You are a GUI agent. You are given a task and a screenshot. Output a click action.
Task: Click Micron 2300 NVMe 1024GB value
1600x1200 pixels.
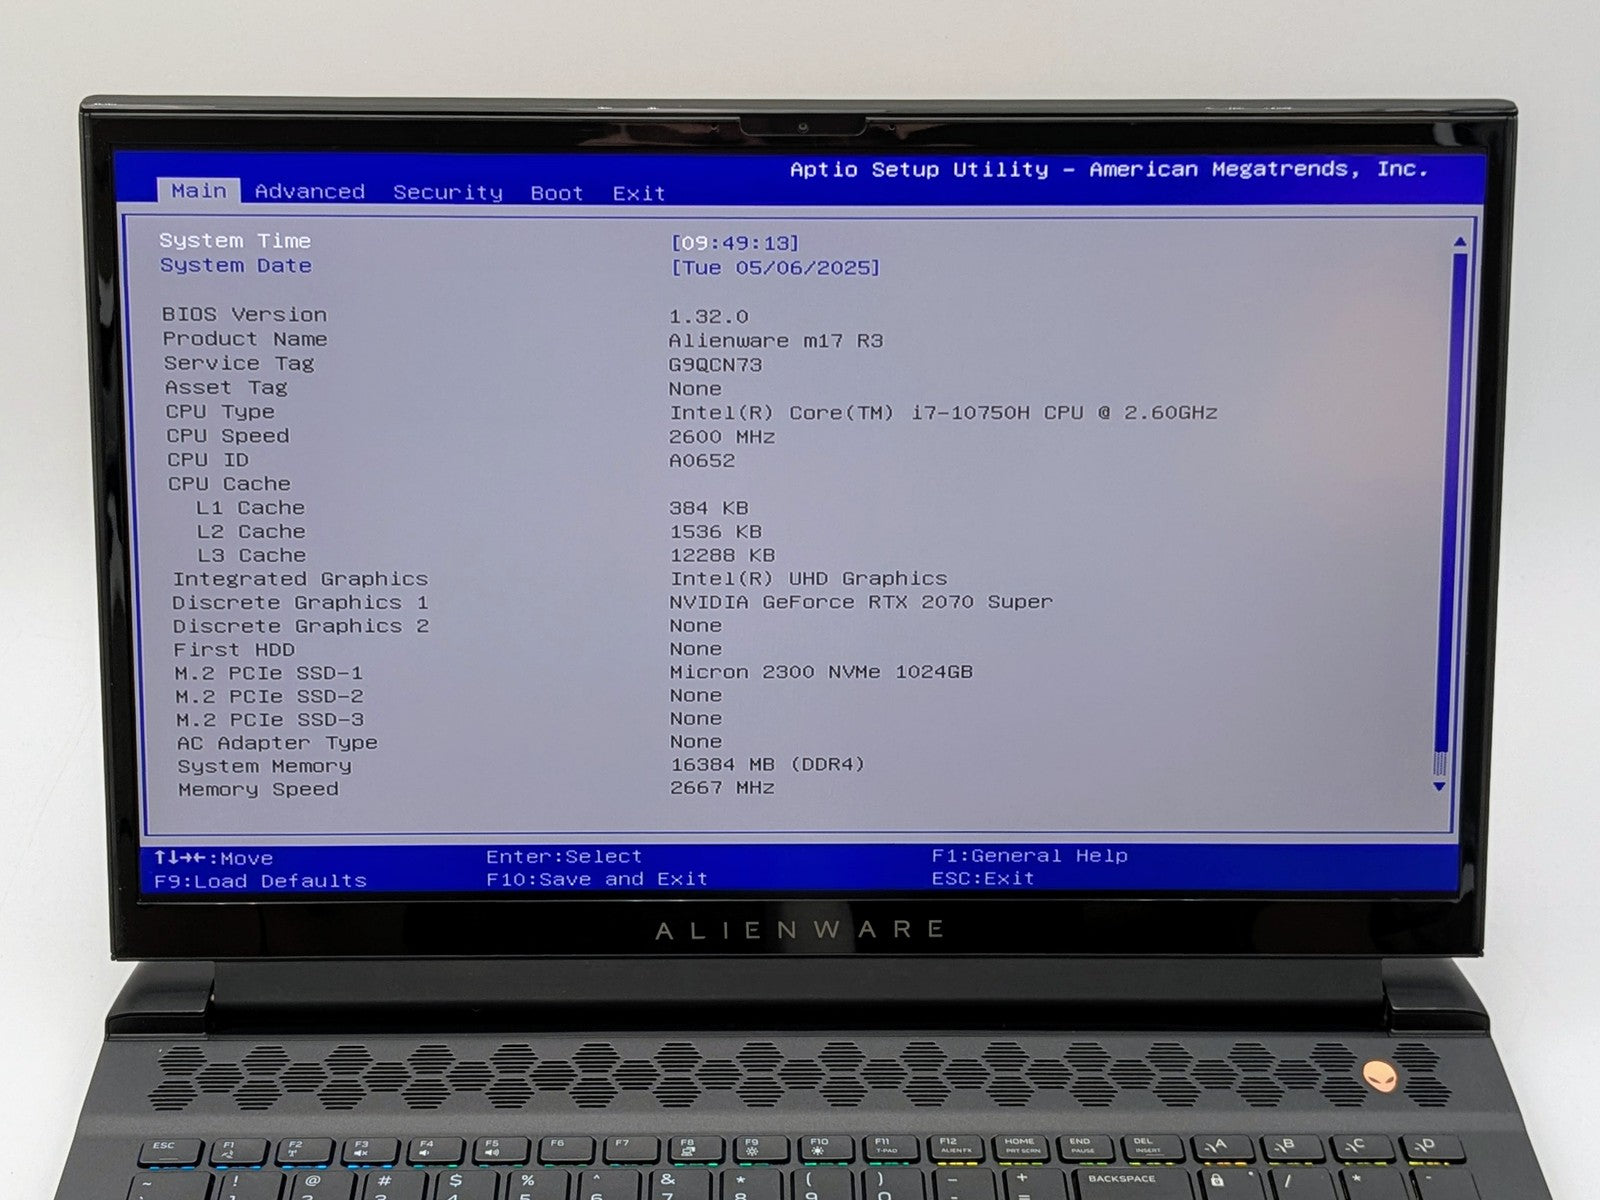pyautogui.click(x=821, y=672)
